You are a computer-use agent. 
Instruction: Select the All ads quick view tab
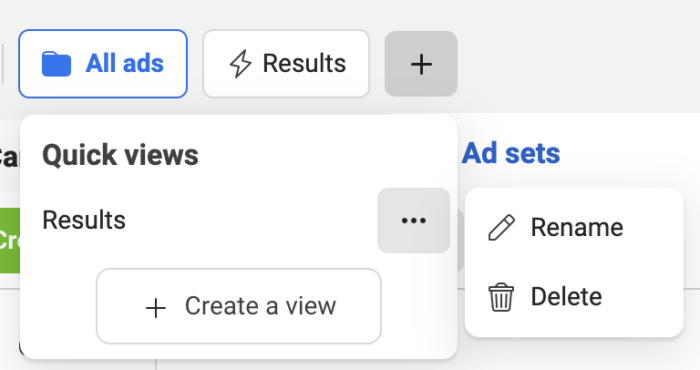[103, 64]
